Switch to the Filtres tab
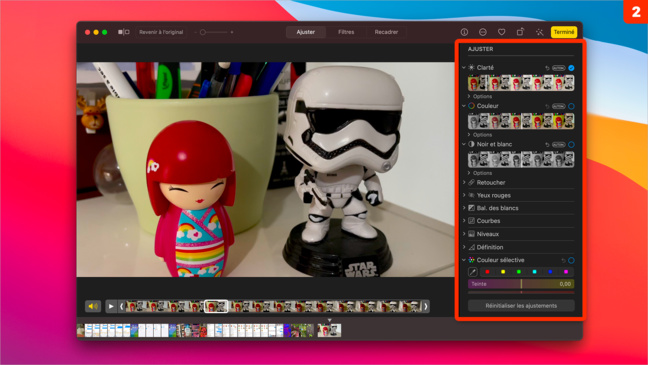 [x=346, y=32]
